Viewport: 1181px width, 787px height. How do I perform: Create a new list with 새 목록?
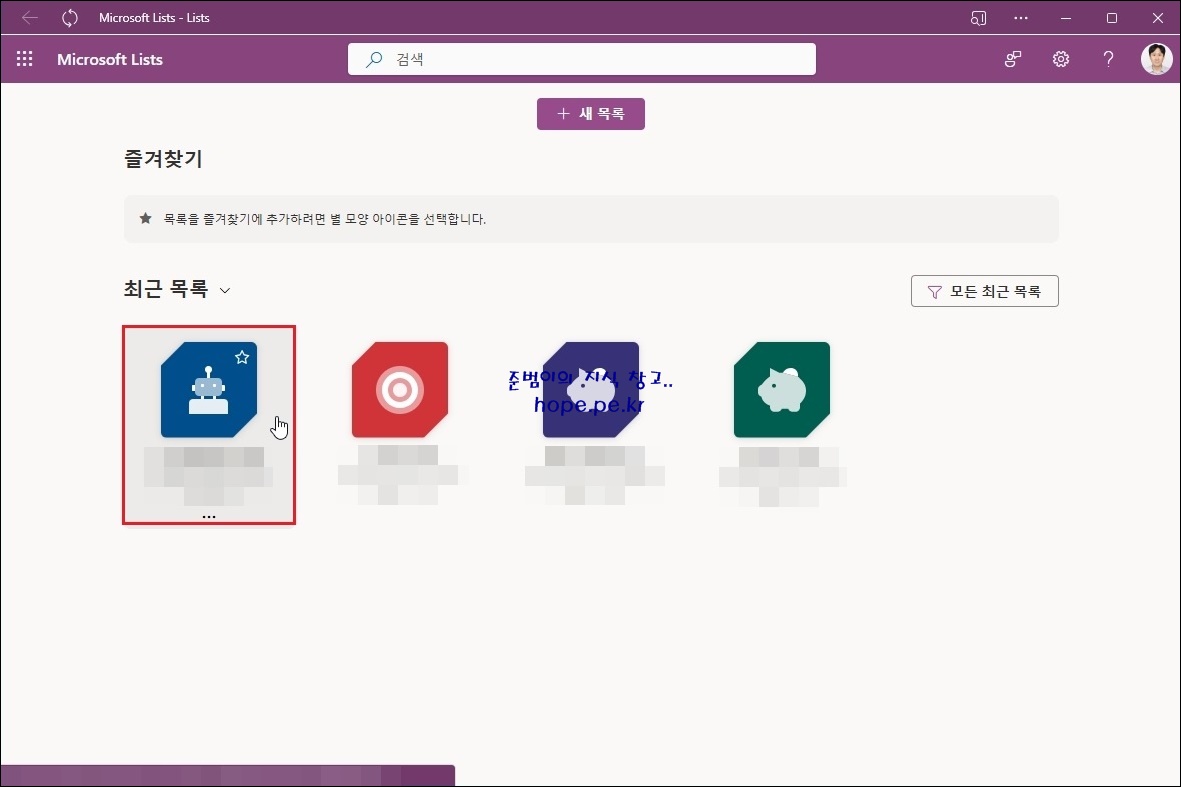(590, 114)
